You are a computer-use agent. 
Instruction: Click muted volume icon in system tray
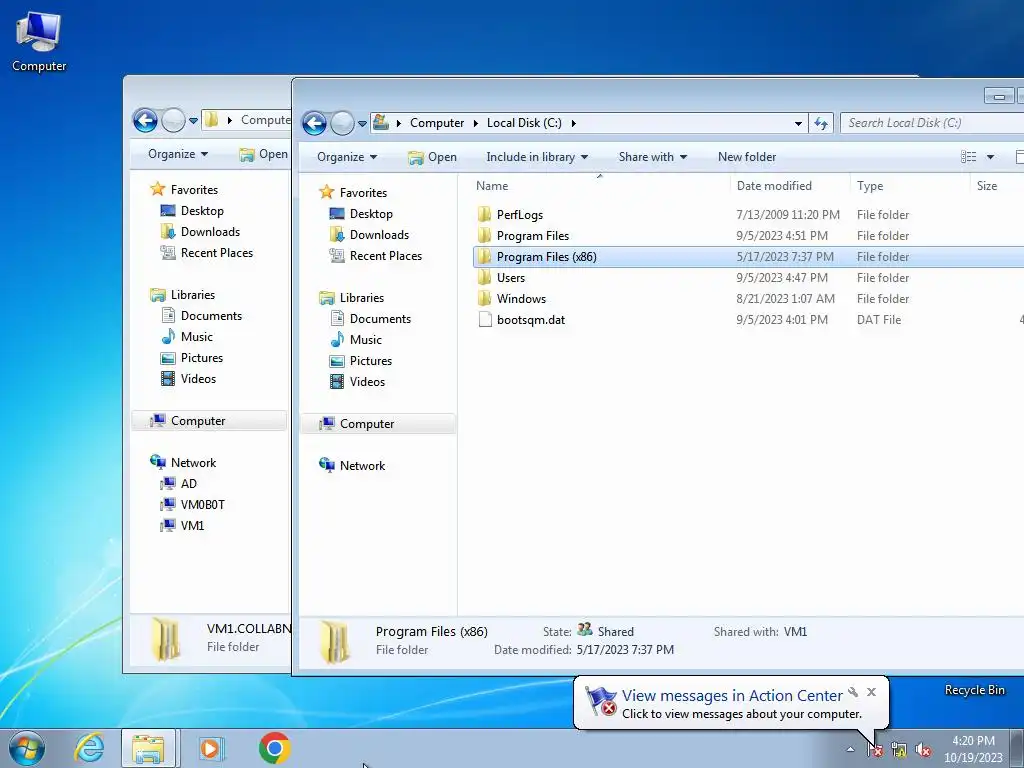[923, 750]
